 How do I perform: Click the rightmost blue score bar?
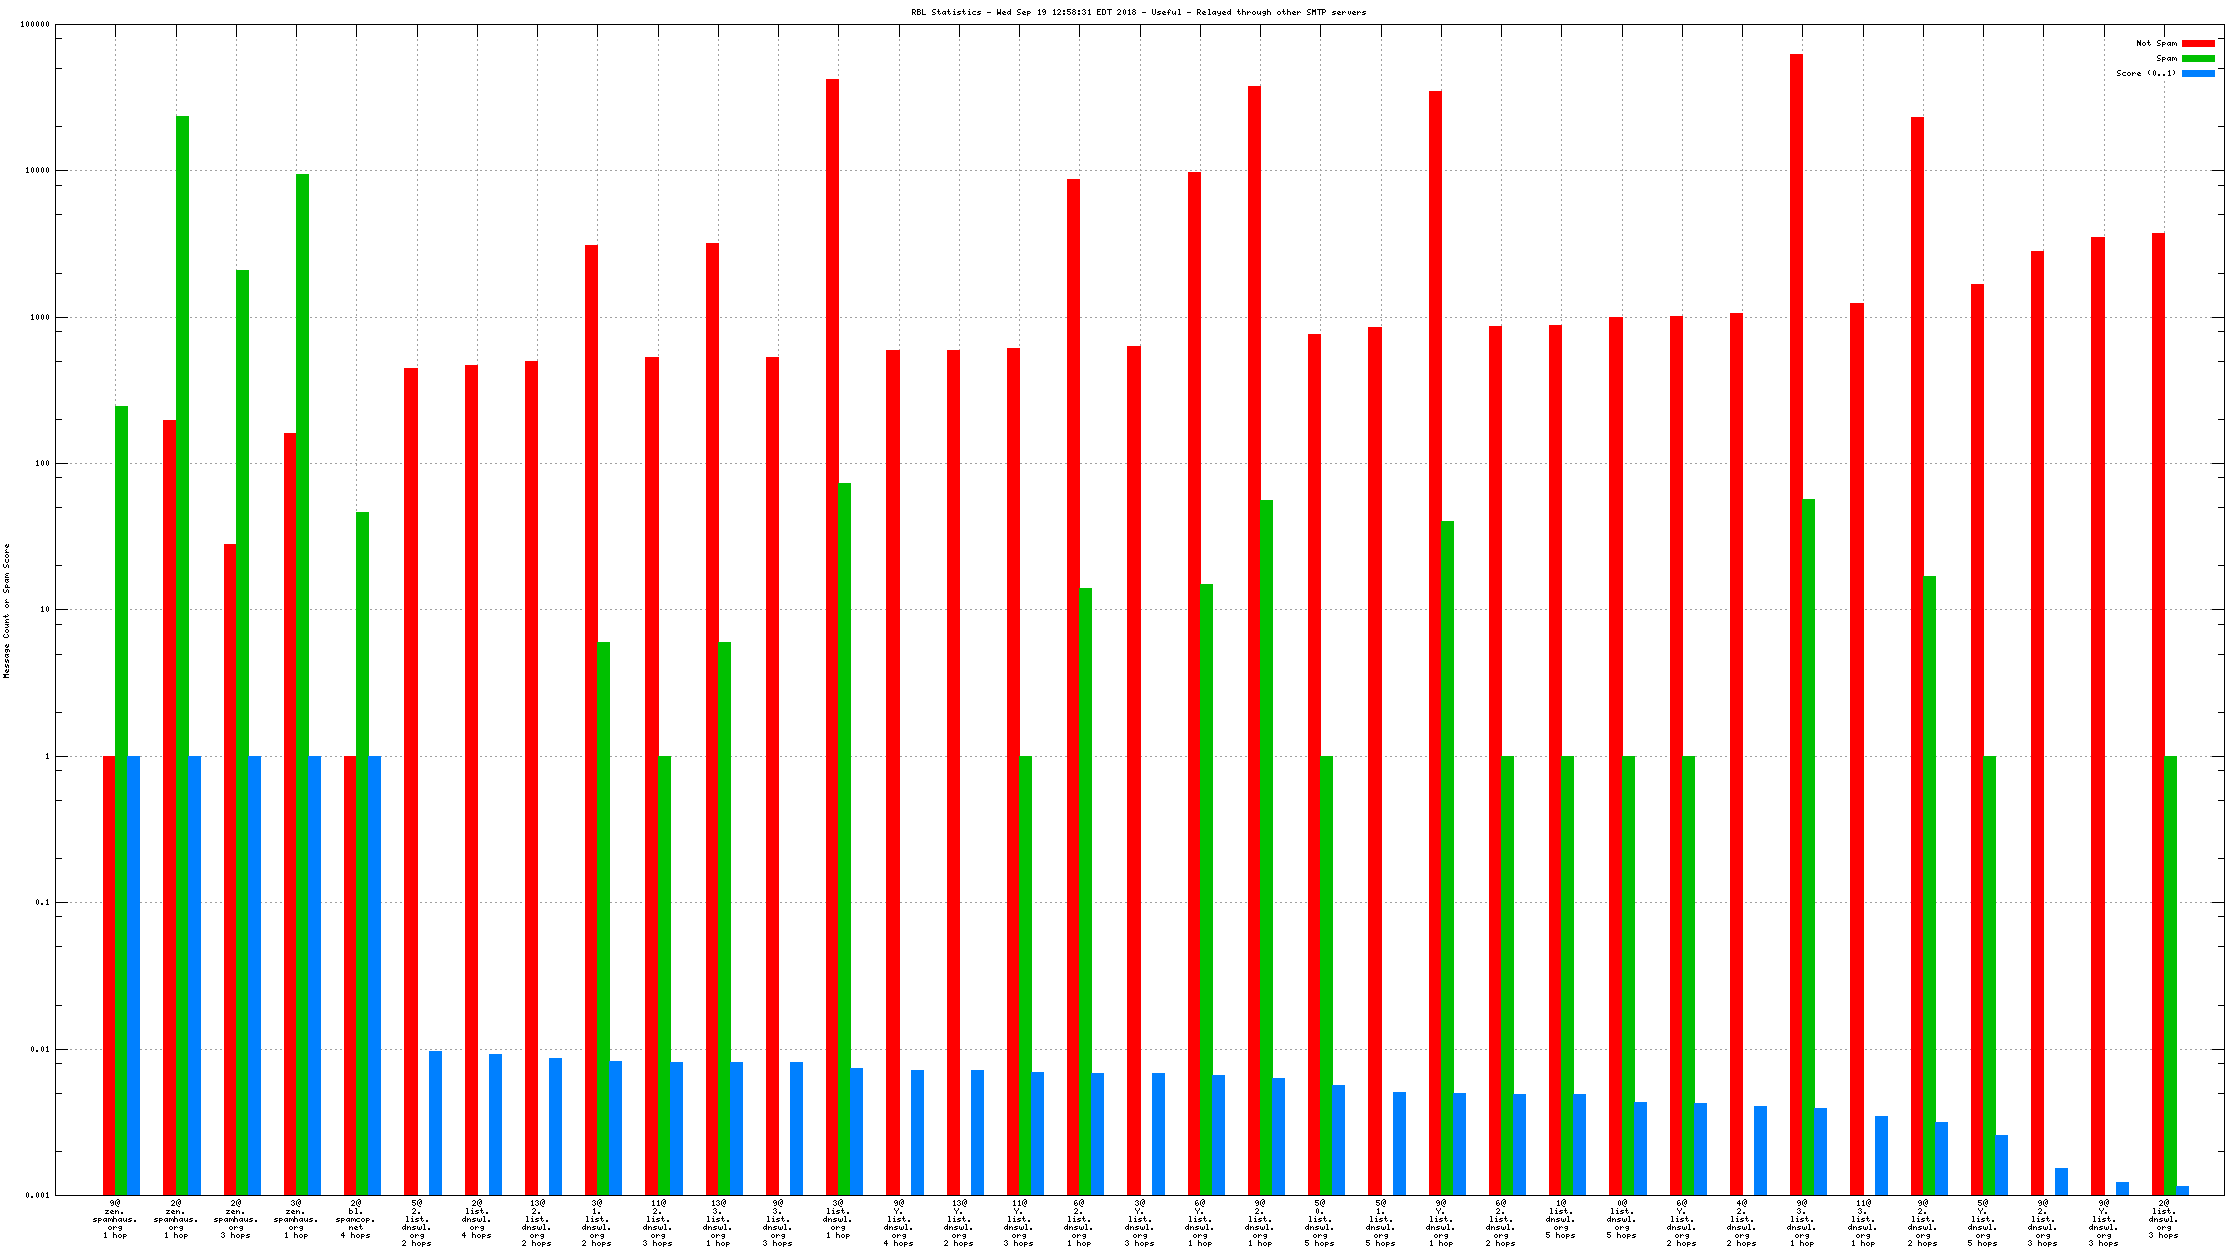[x=2182, y=1191]
